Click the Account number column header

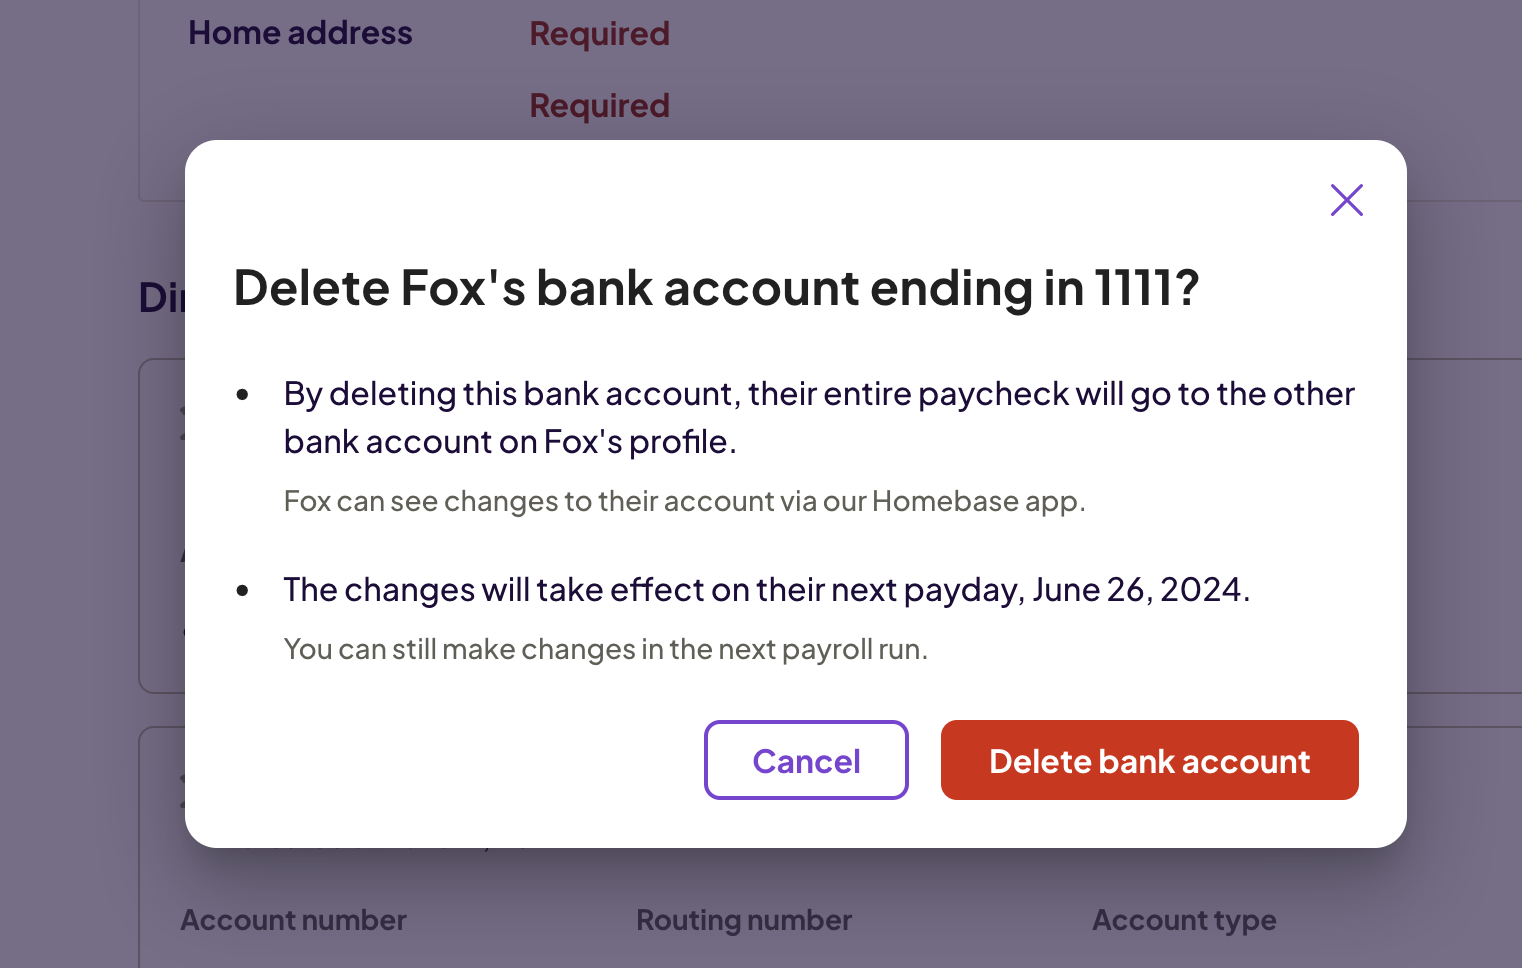click(293, 919)
